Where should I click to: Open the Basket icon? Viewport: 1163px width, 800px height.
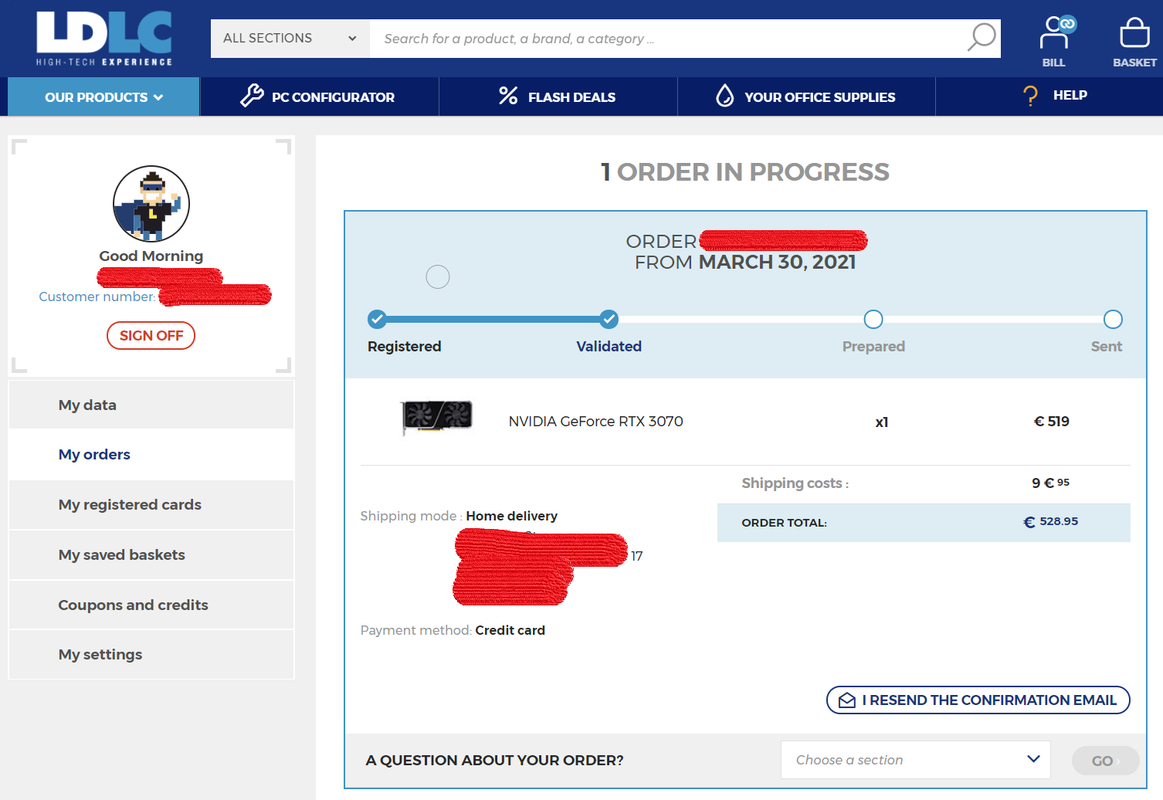point(1134,42)
